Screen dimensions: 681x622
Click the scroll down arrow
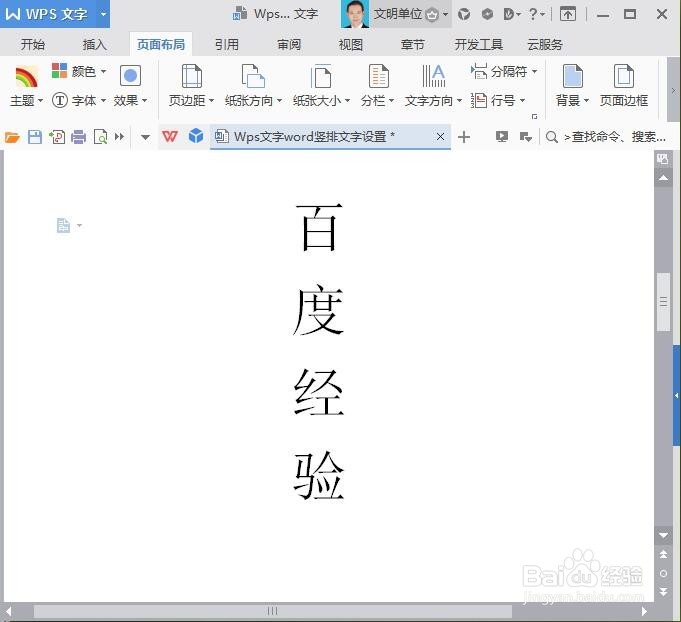tap(663, 535)
